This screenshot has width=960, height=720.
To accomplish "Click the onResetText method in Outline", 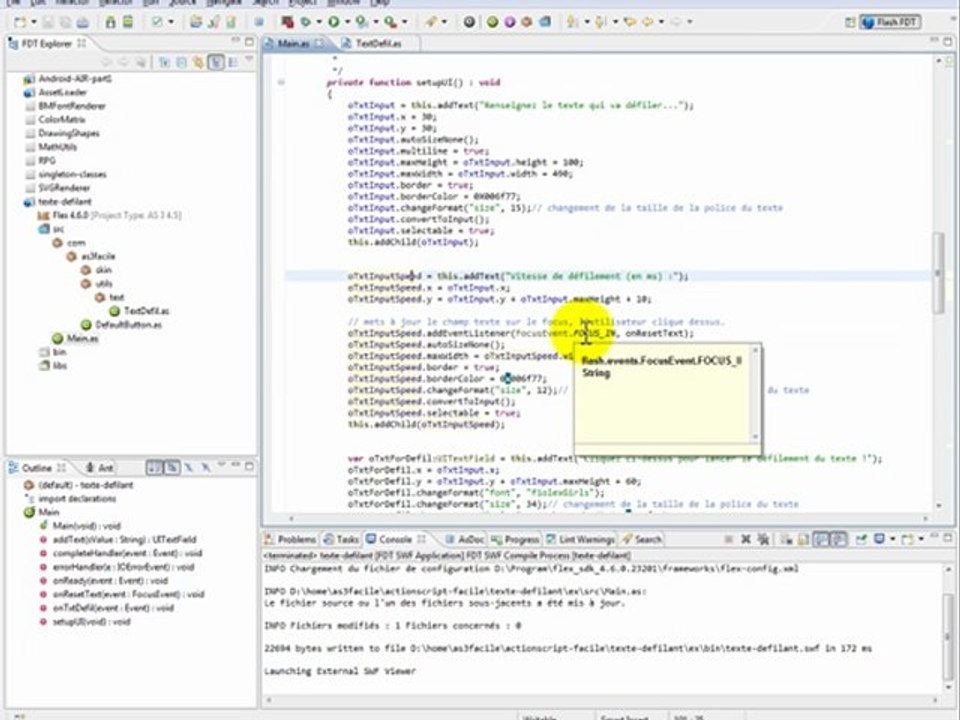I will tap(126, 594).
